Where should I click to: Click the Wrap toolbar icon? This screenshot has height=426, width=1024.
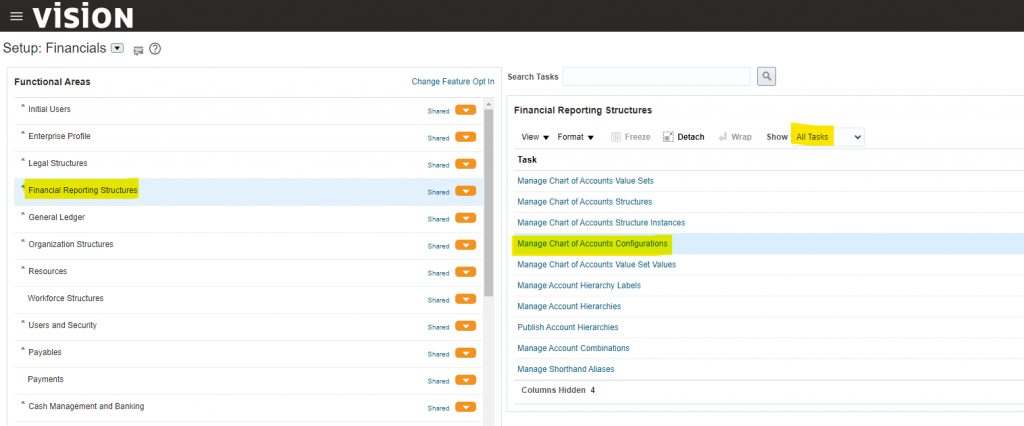(x=722, y=137)
